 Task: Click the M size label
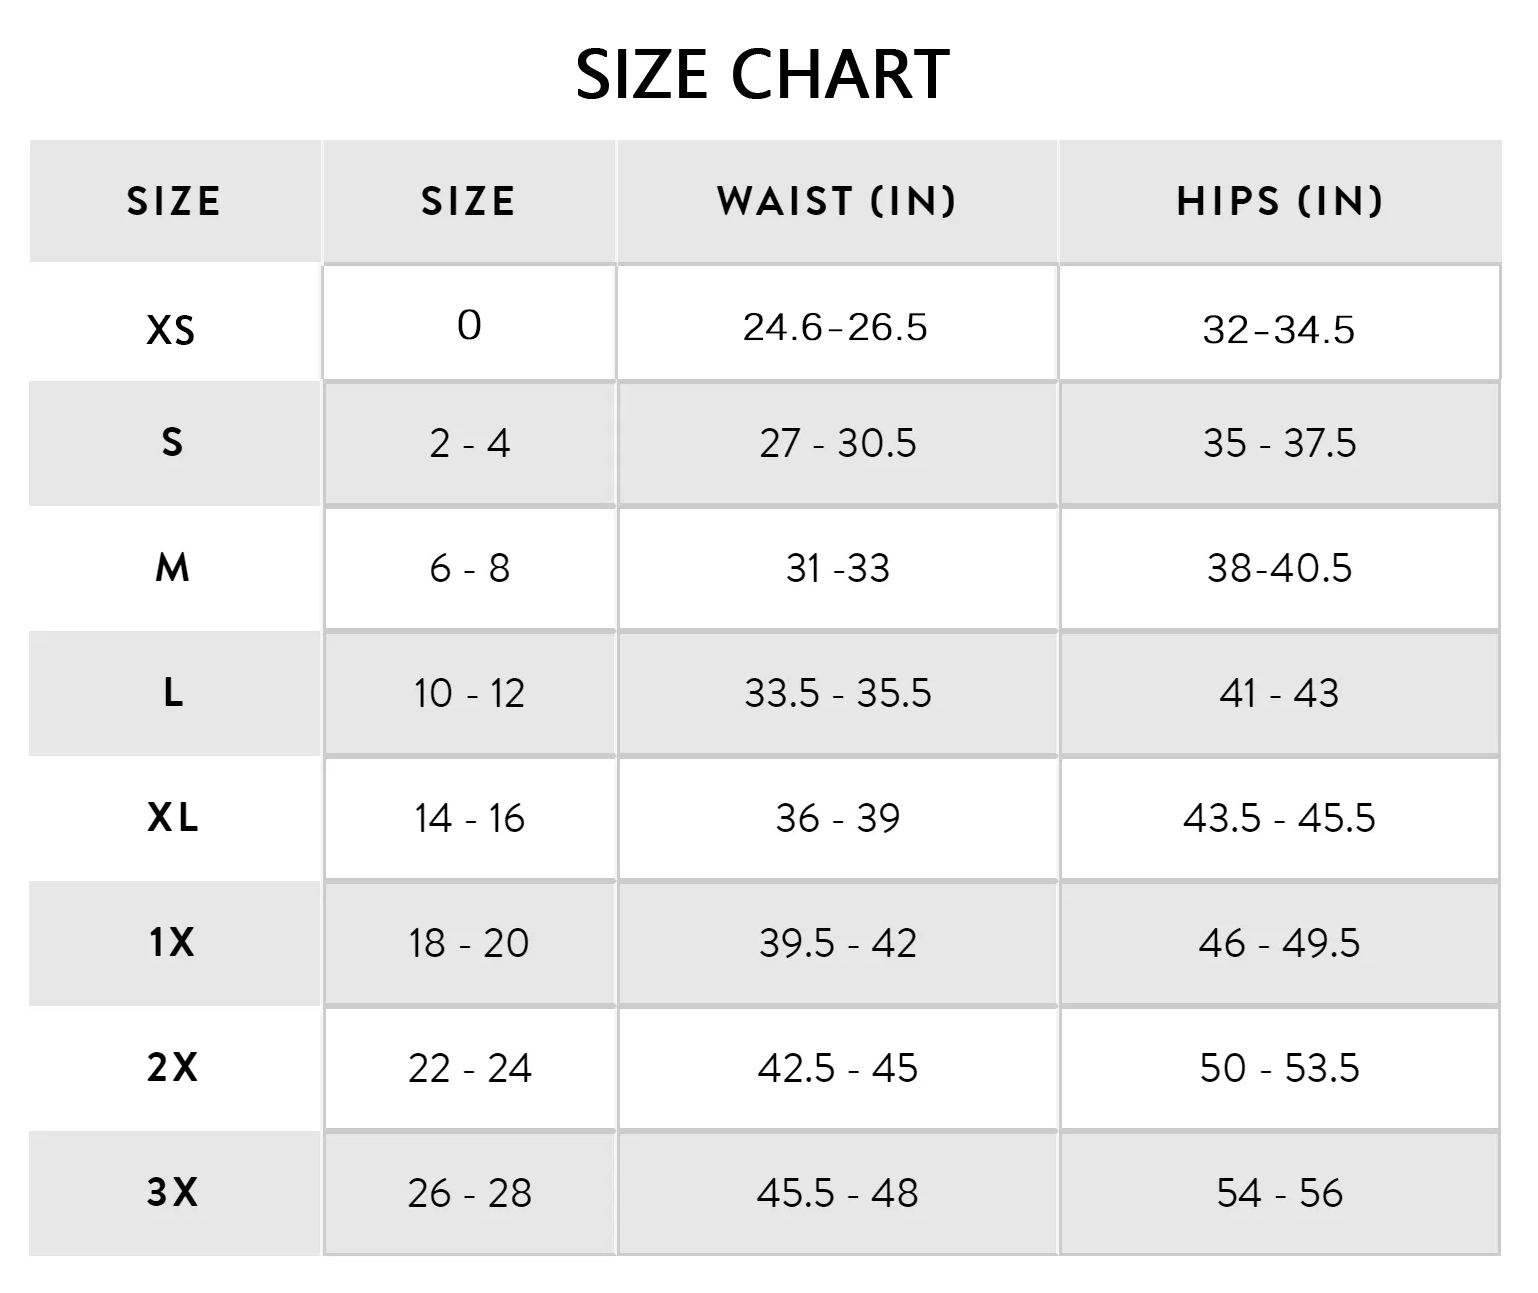[x=172, y=568]
